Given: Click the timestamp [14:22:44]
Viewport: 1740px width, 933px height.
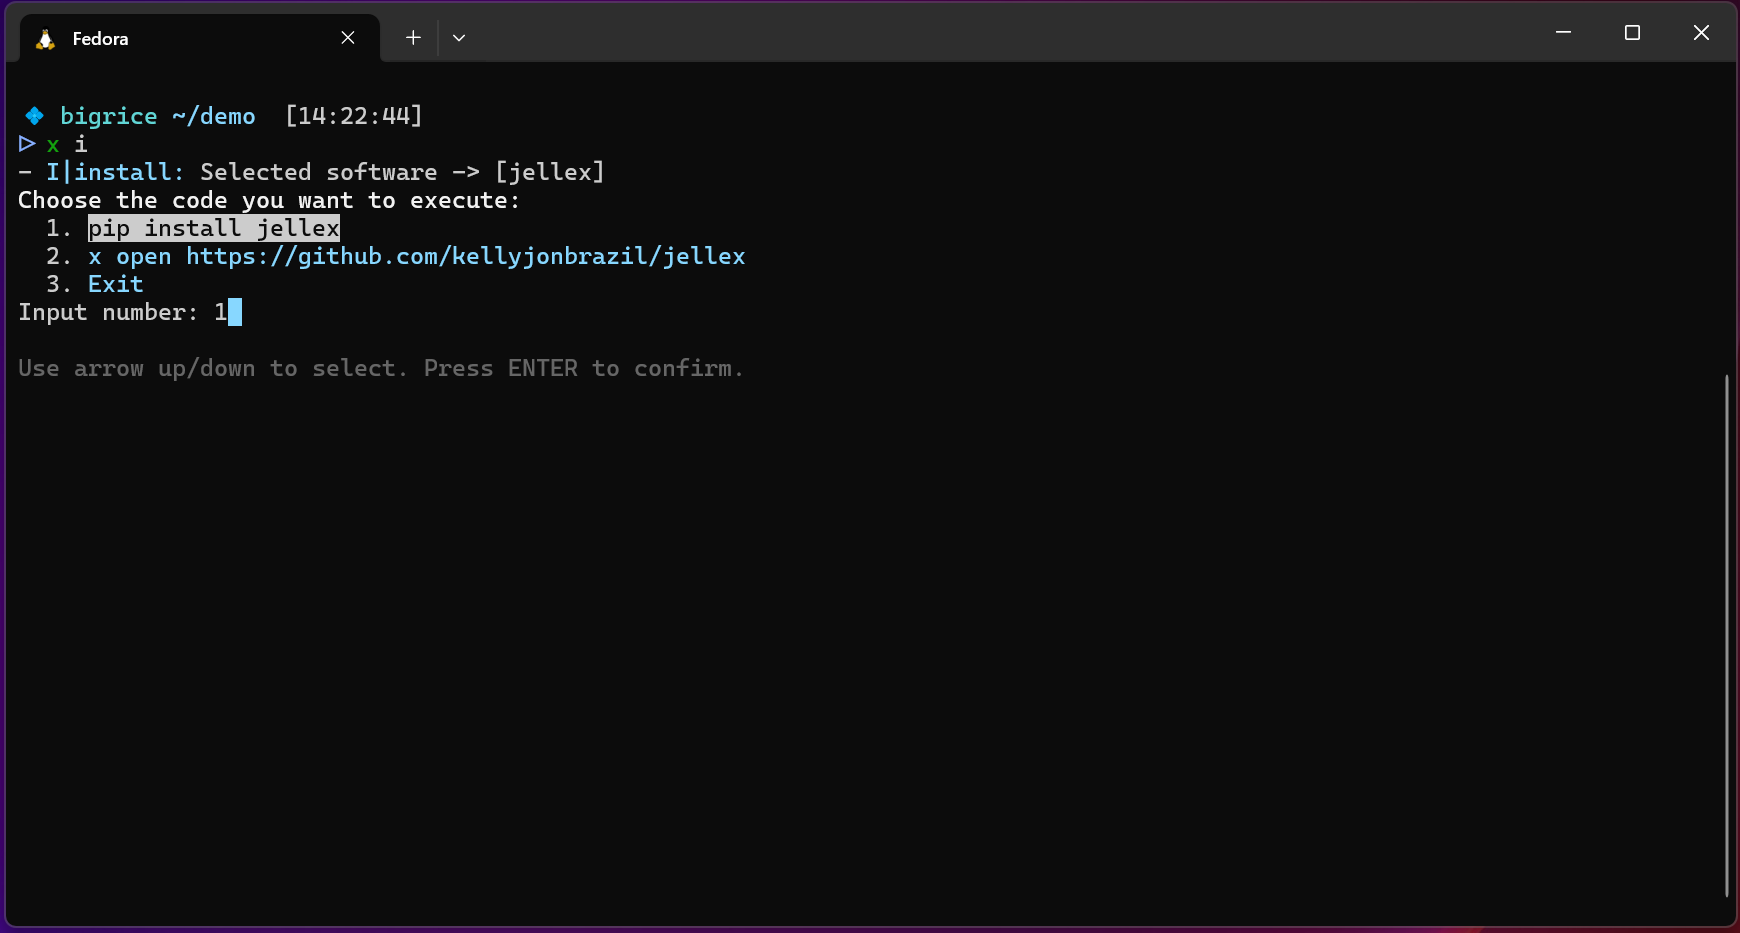Looking at the screenshot, I should click(354, 116).
